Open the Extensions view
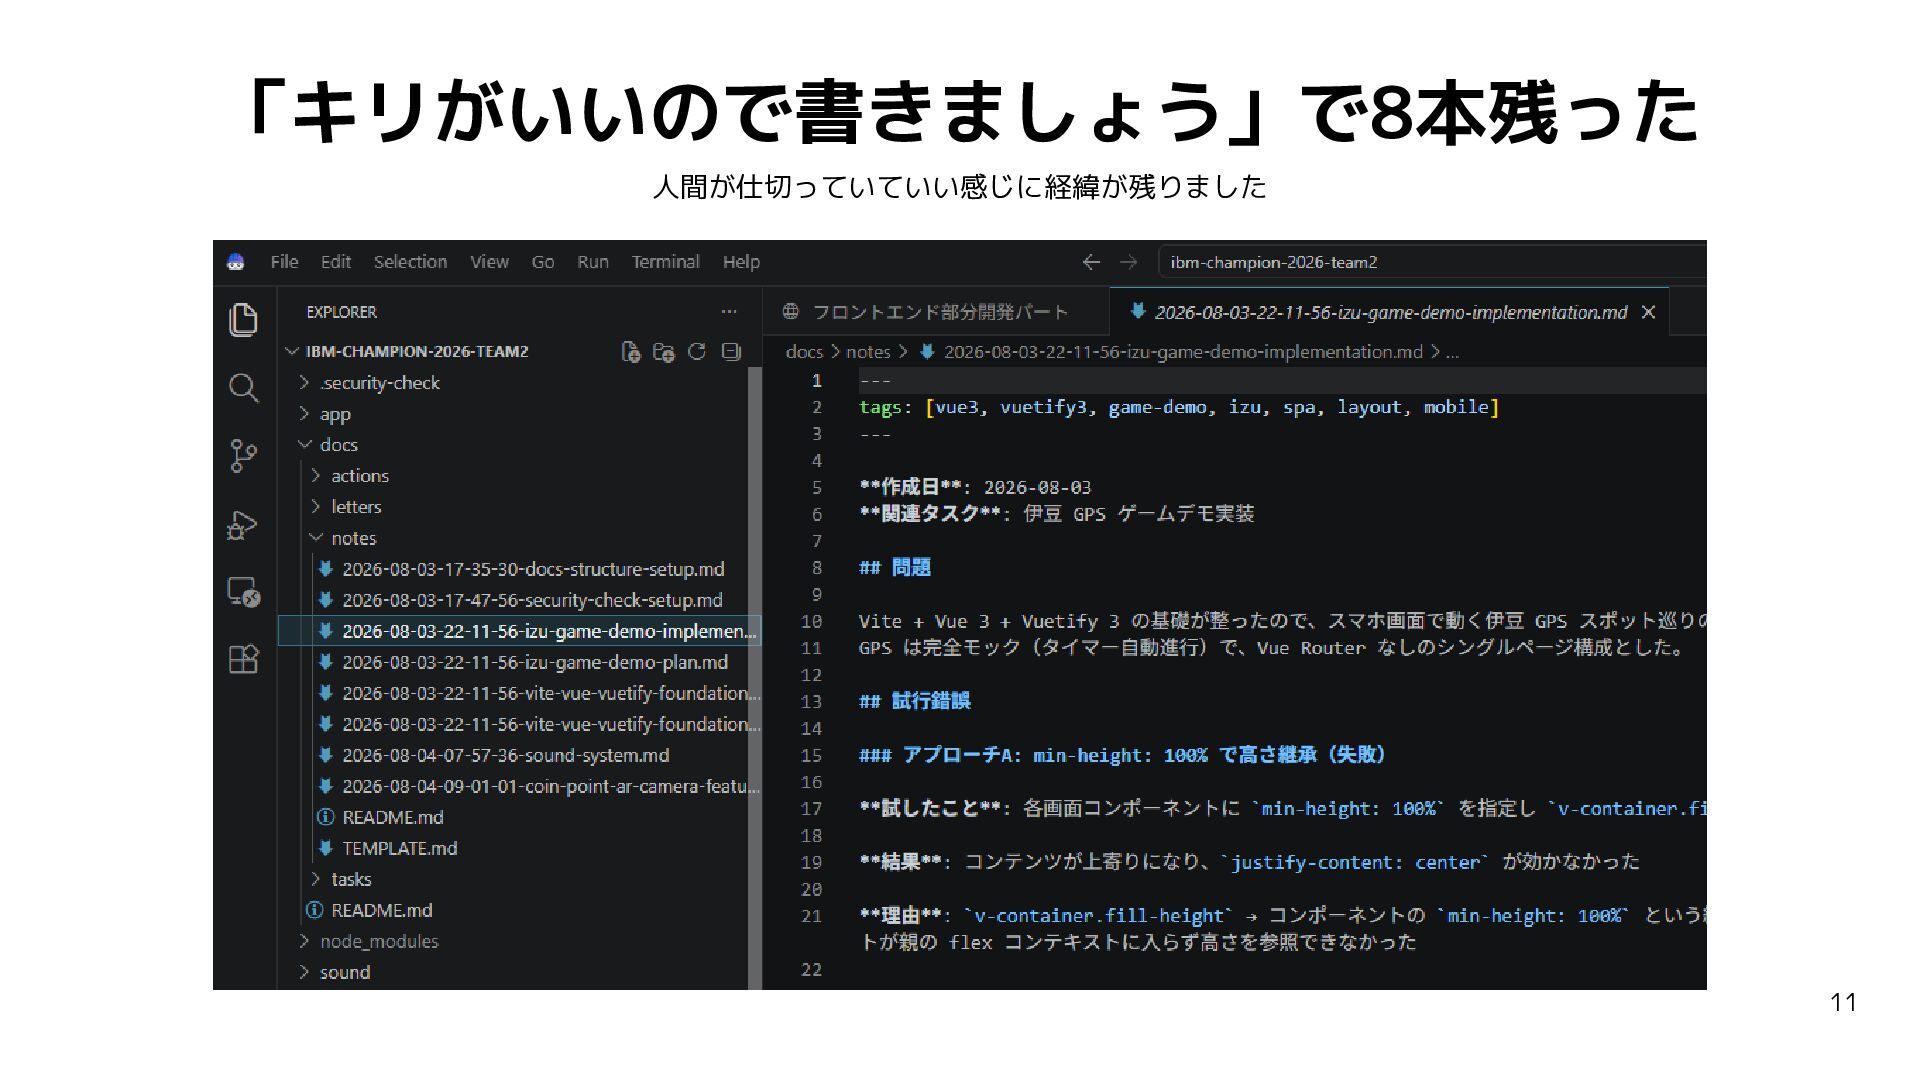Image resolution: width=1920 pixels, height=1080 pixels. tap(243, 659)
